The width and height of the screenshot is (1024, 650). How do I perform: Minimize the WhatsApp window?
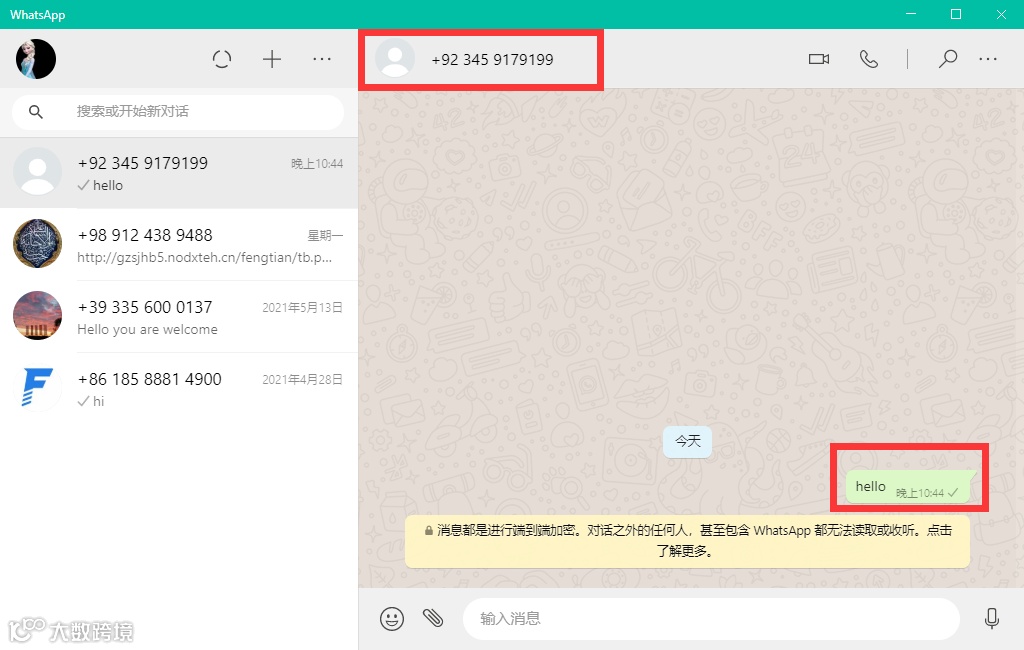911,14
